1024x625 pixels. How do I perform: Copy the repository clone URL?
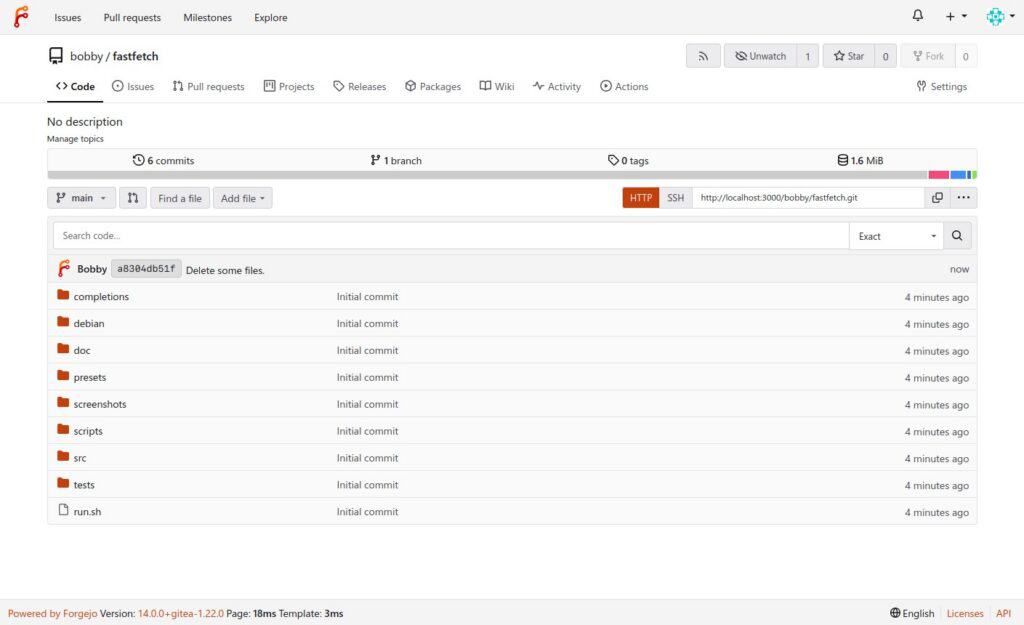[937, 198]
